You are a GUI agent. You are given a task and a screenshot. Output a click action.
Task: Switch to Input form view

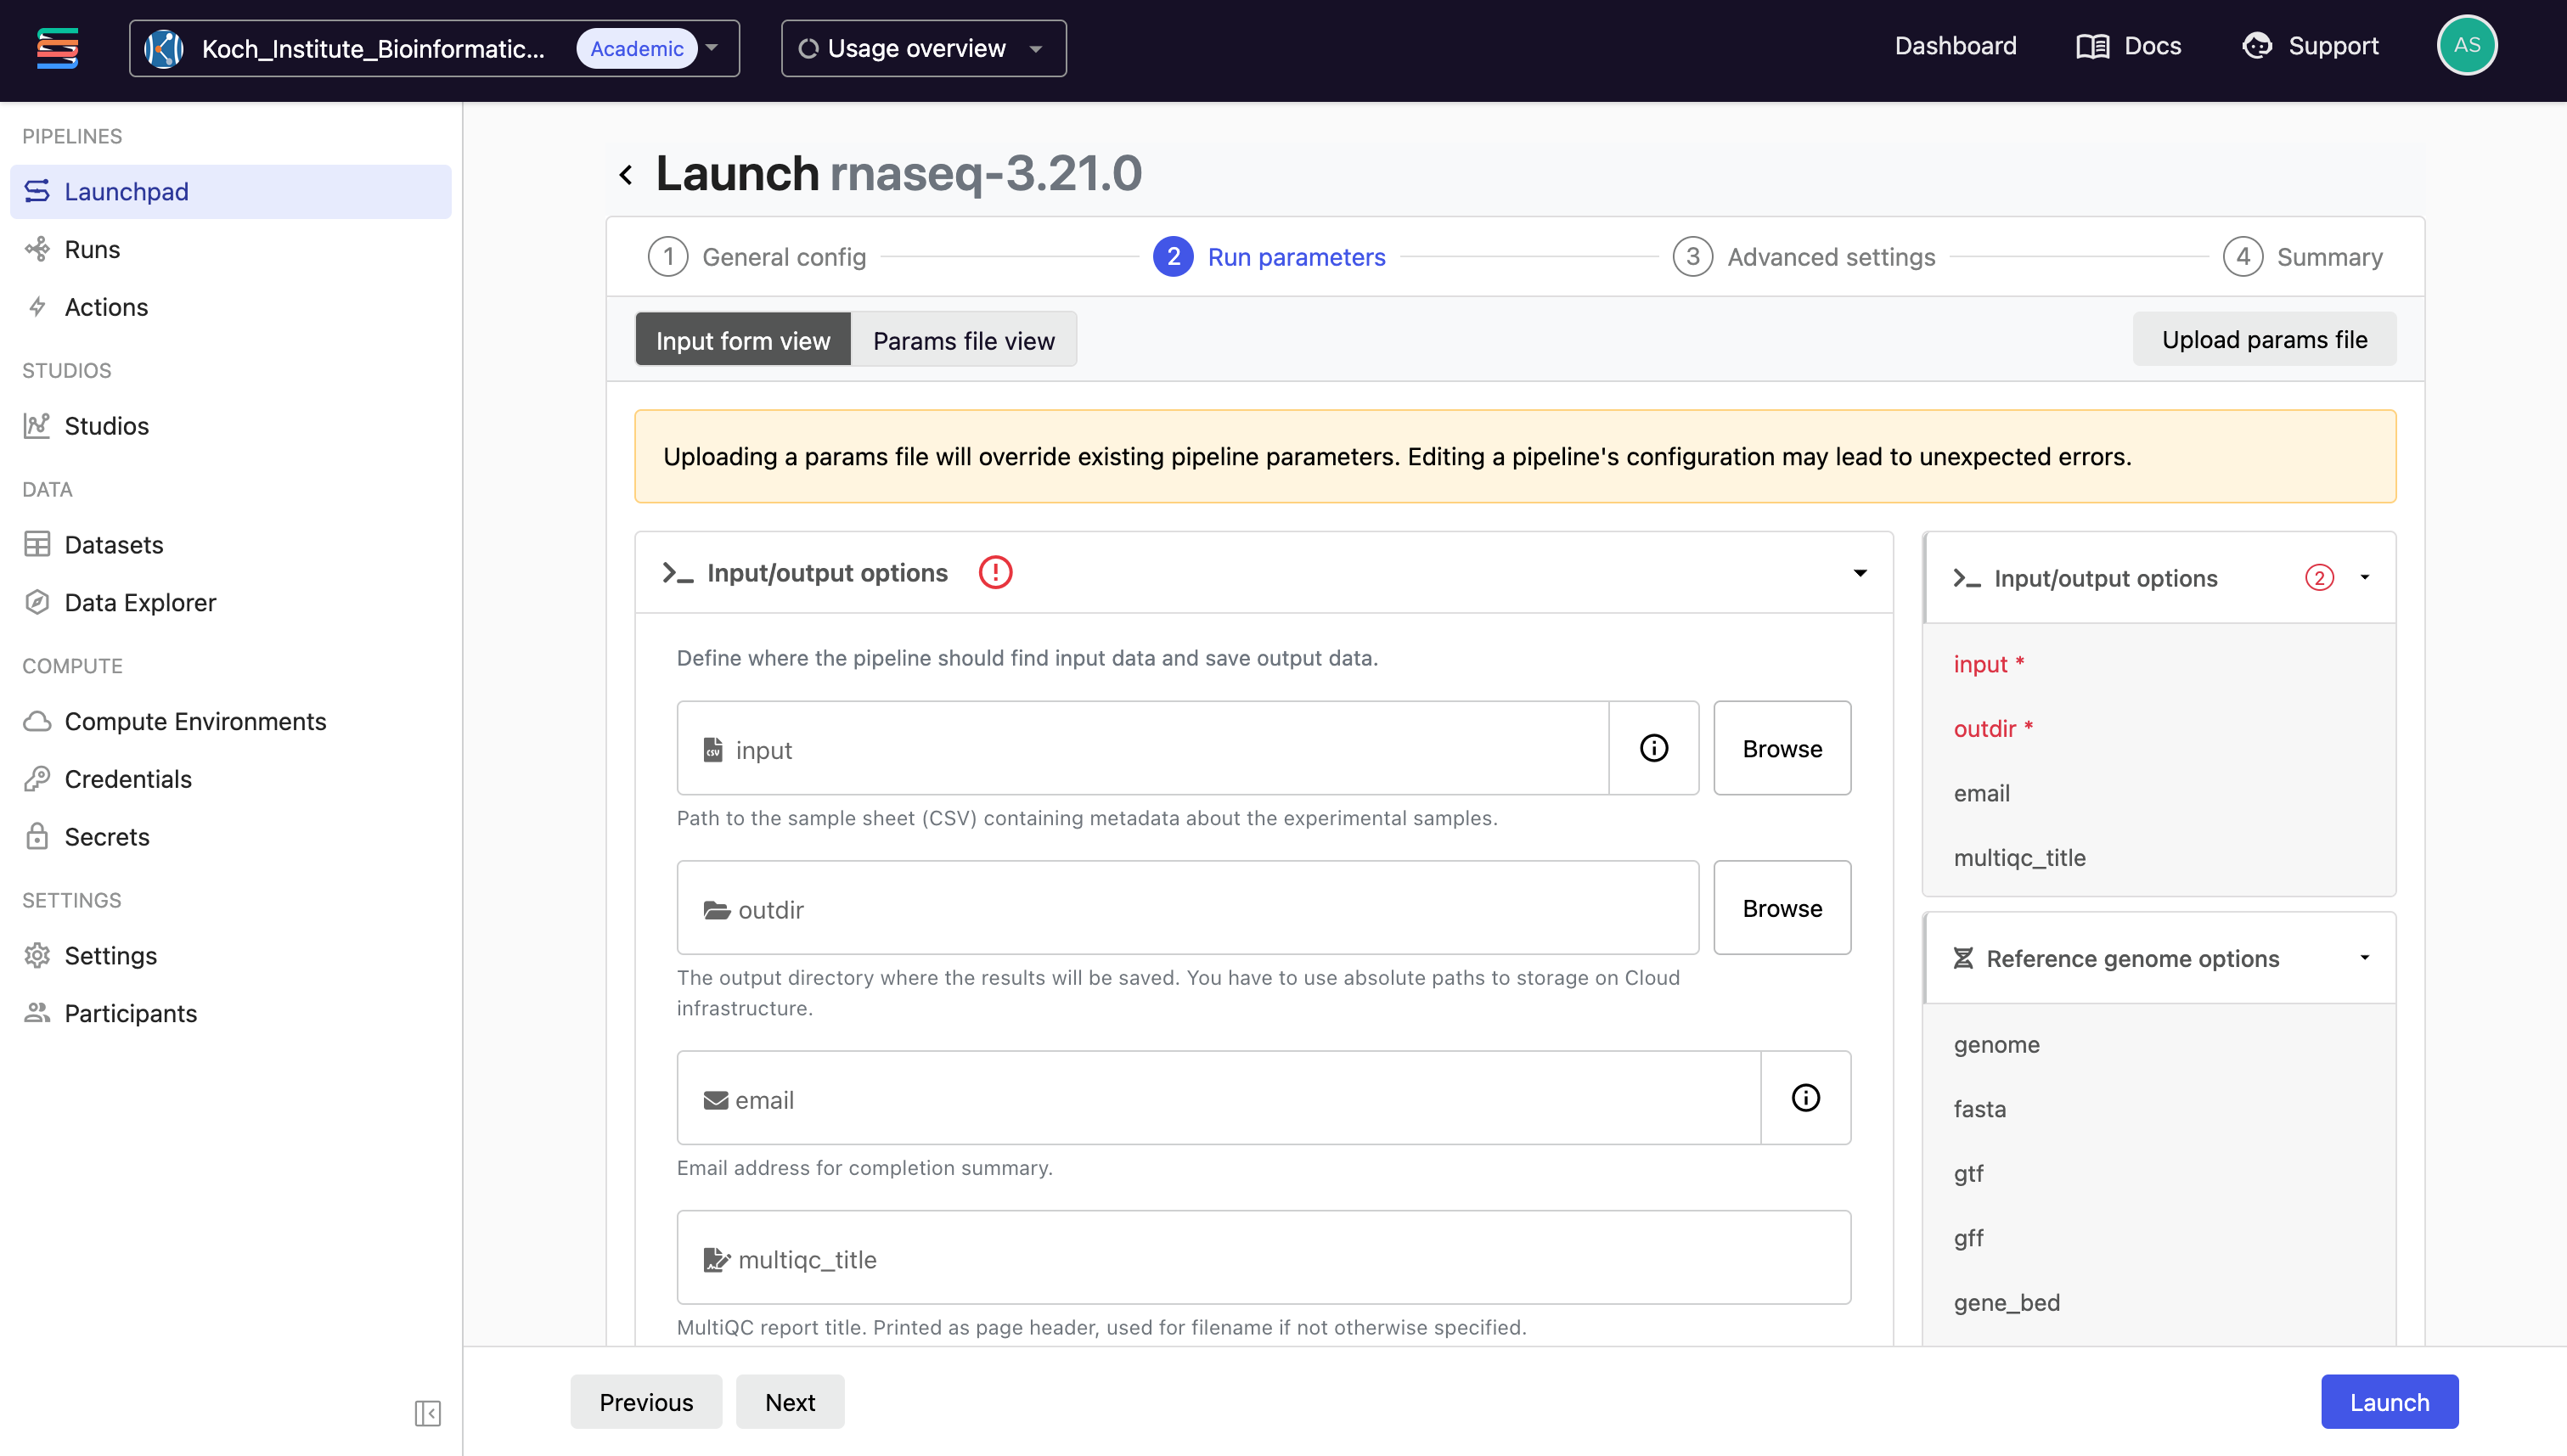click(x=742, y=340)
